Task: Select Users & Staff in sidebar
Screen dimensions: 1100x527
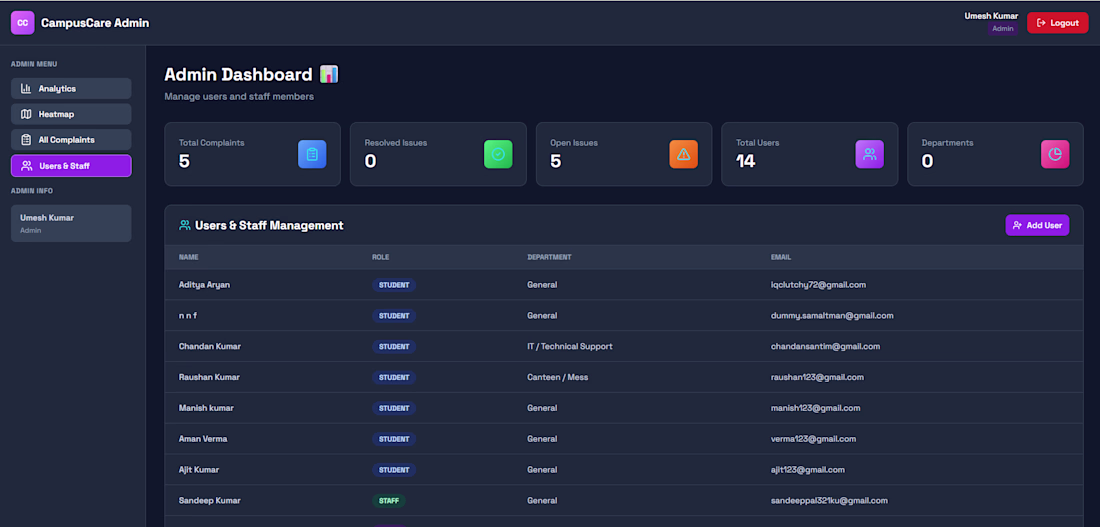Action: (71, 166)
